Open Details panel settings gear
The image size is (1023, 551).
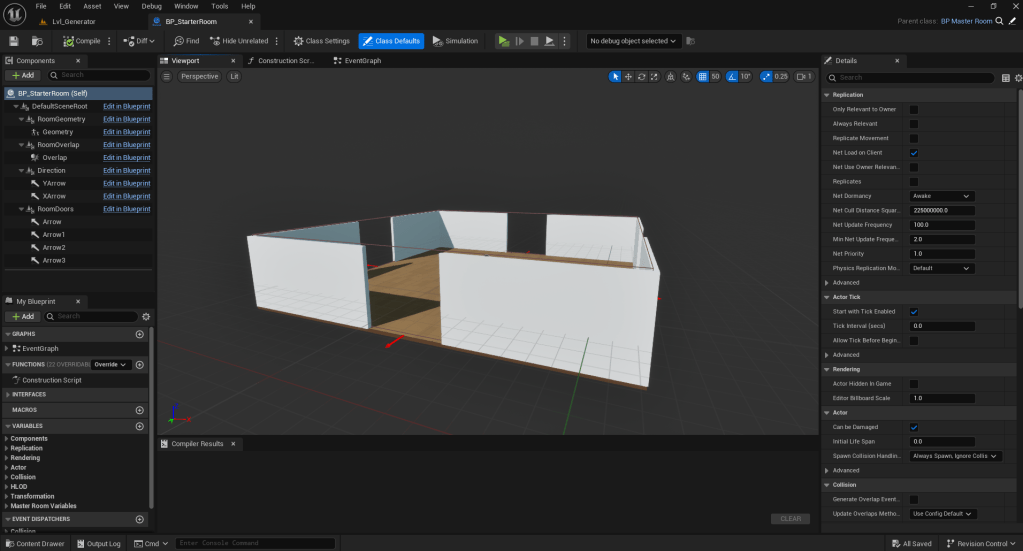(x=1017, y=77)
